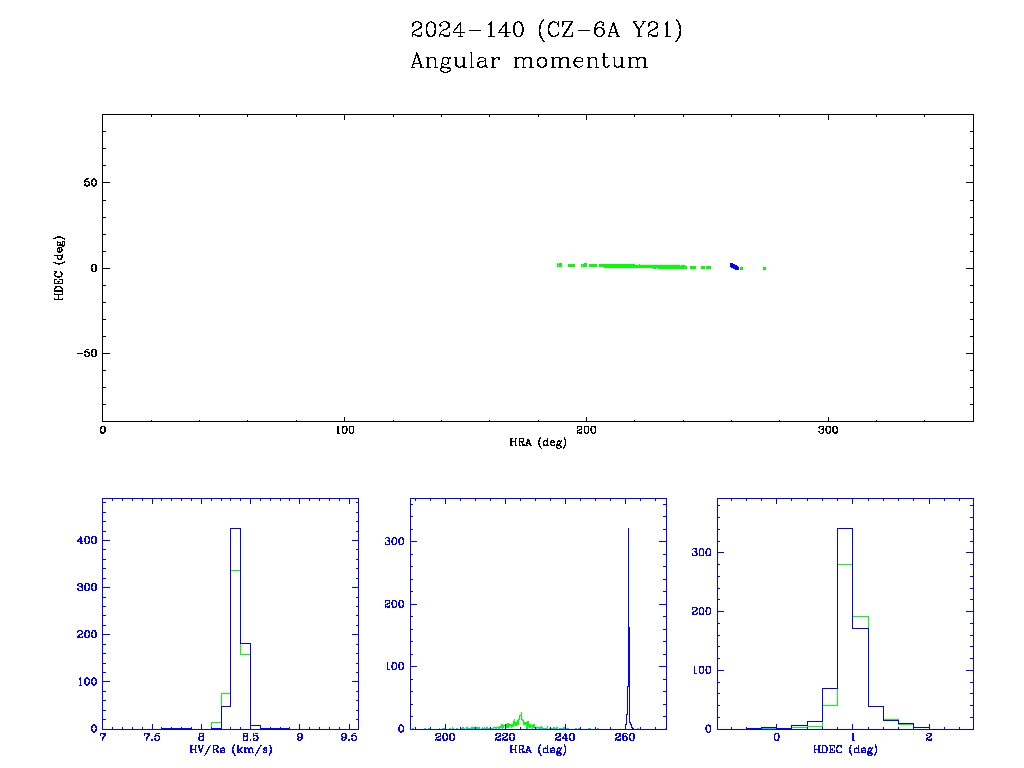Click 'HRA (deg)' label under the scatter plot
This screenshot has width=1024, height=768.
point(538,442)
